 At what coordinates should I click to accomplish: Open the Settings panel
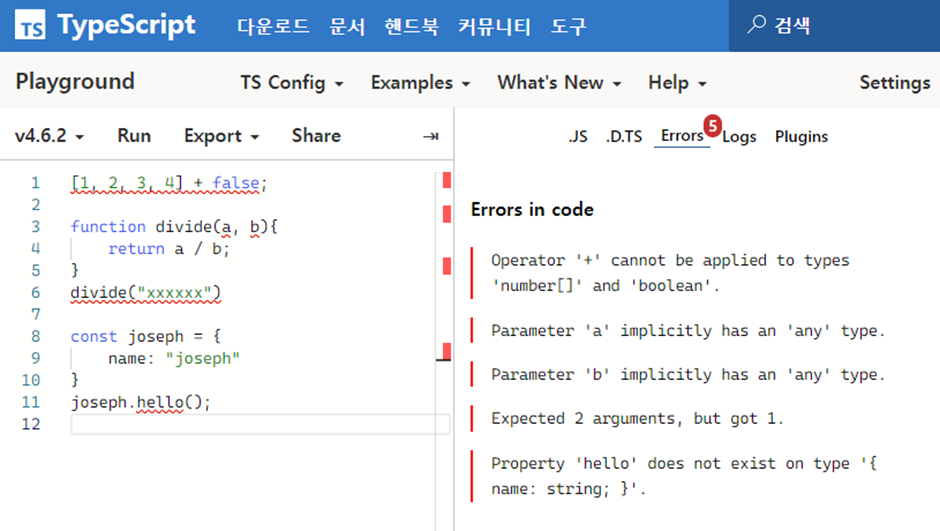pyautogui.click(x=894, y=83)
